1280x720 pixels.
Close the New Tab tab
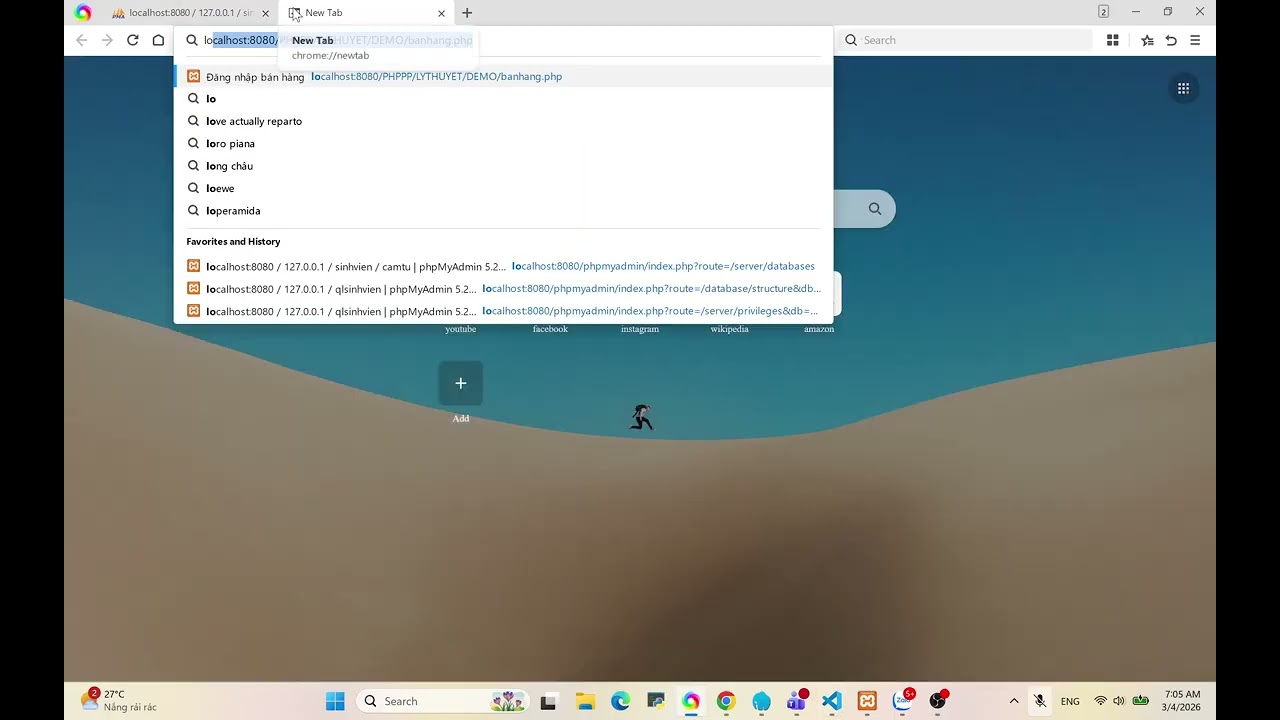[x=441, y=13]
